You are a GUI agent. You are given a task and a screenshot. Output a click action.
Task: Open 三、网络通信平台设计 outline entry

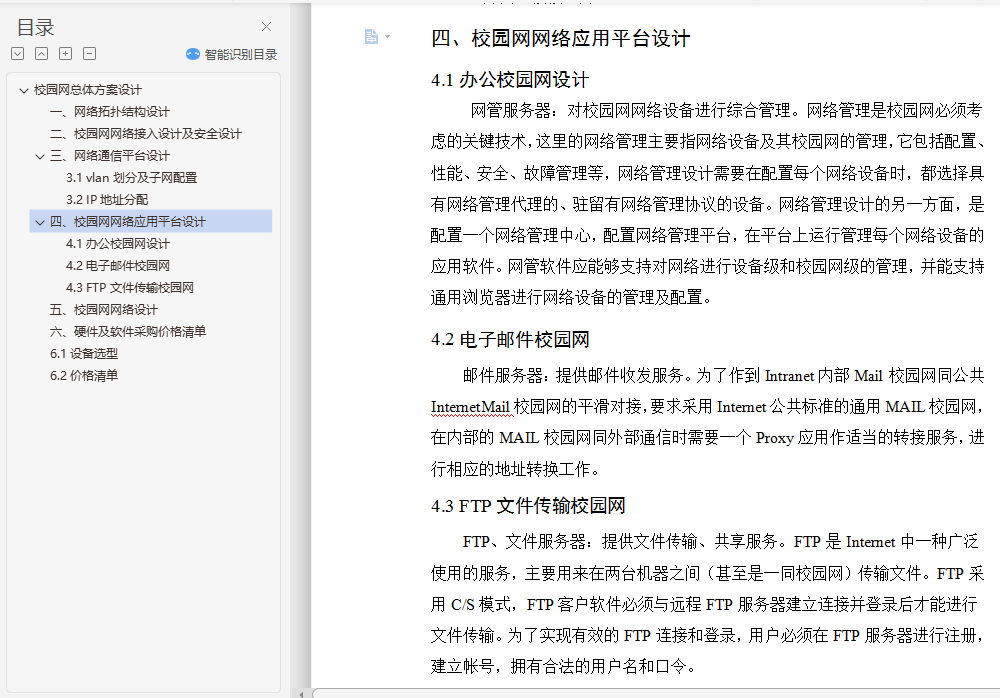coord(110,156)
